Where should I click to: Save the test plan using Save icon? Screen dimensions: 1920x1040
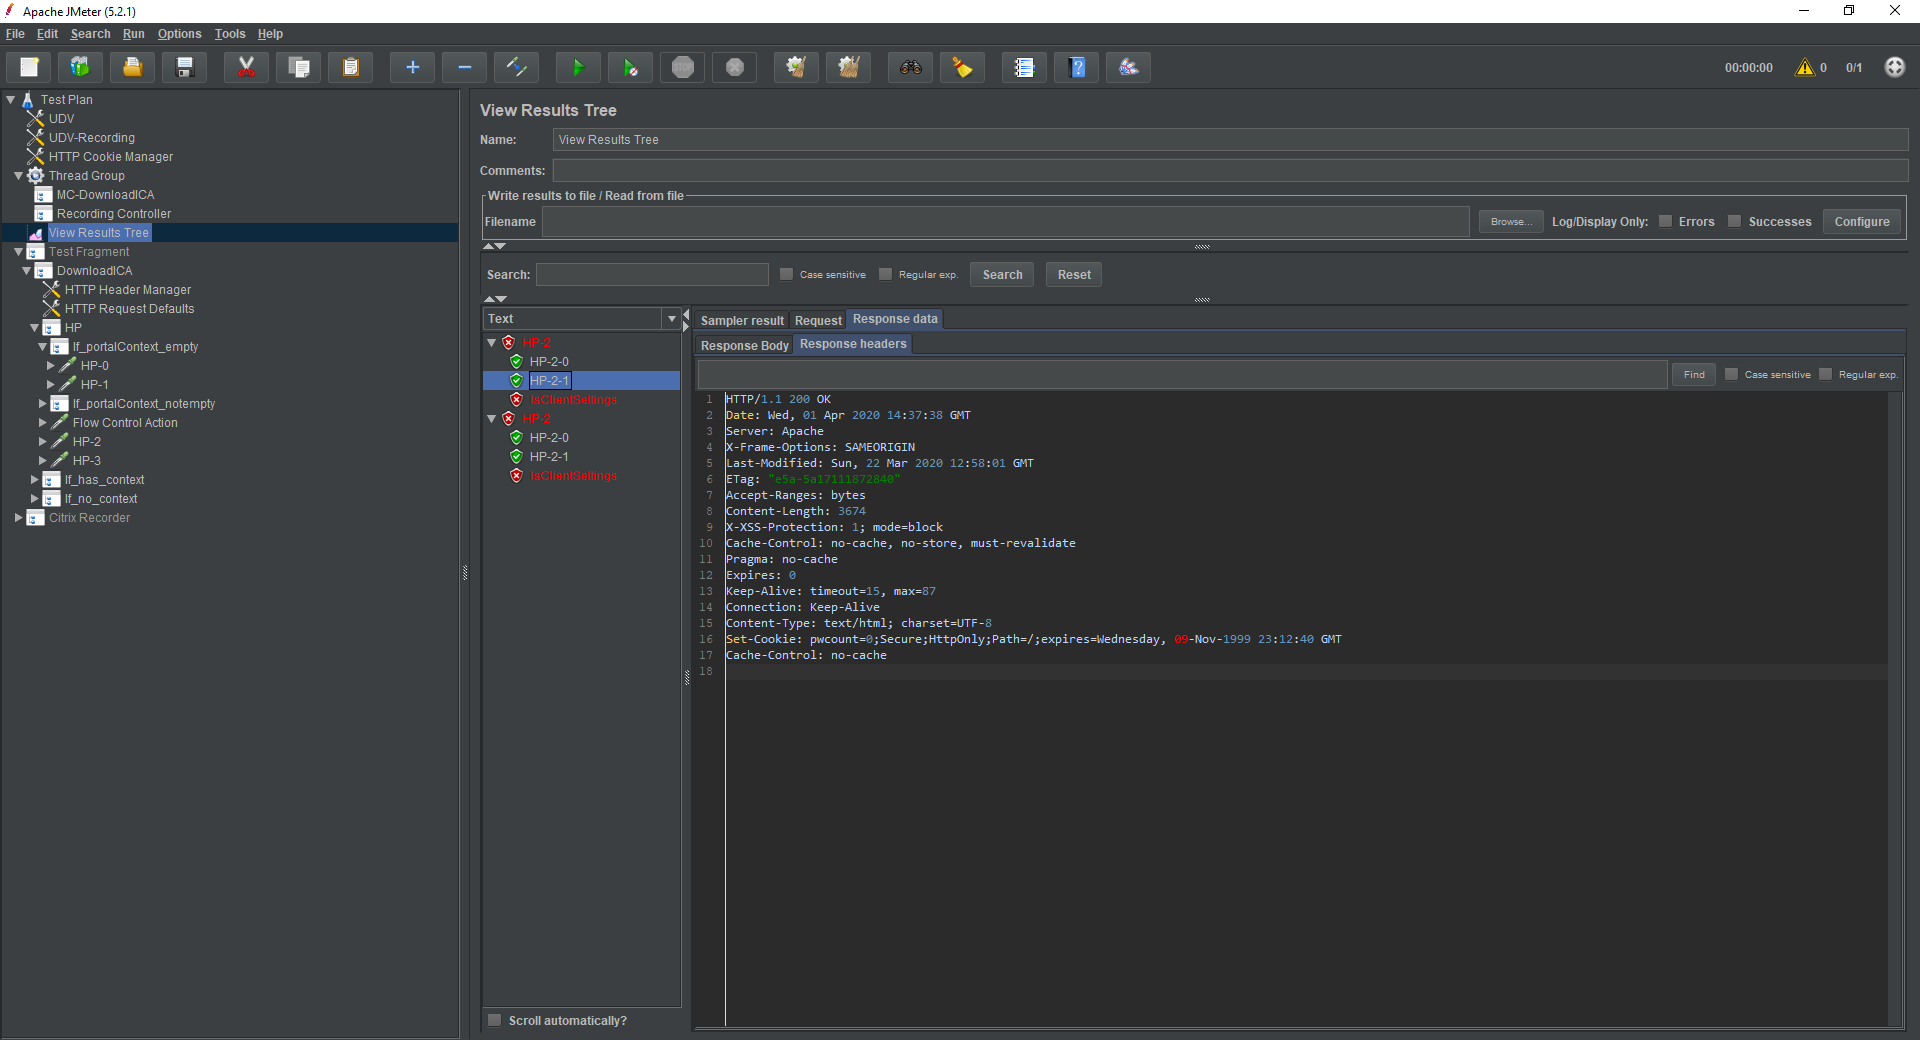click(x=184, y=67)
